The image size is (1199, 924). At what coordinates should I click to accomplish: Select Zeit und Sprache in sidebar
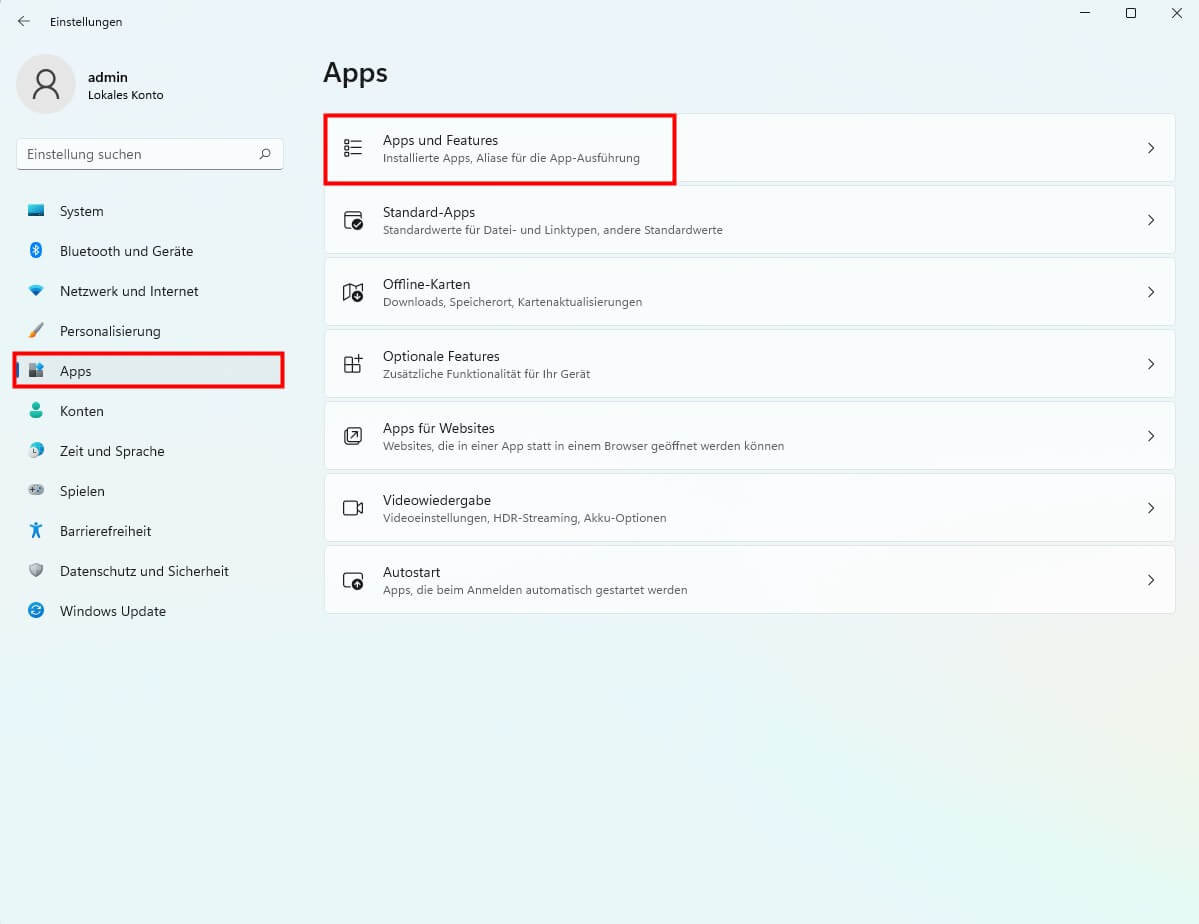pyautogui.click(x=111, y=451)
